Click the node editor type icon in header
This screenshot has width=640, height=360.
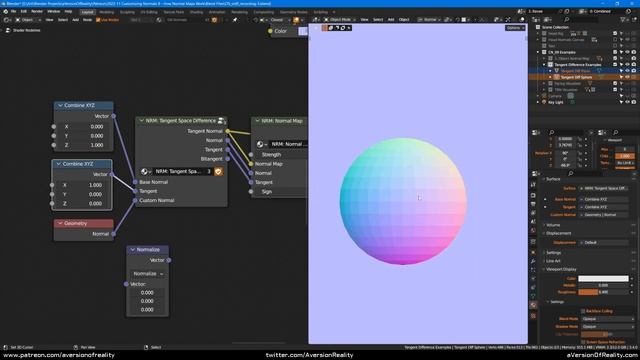(7, 20)
